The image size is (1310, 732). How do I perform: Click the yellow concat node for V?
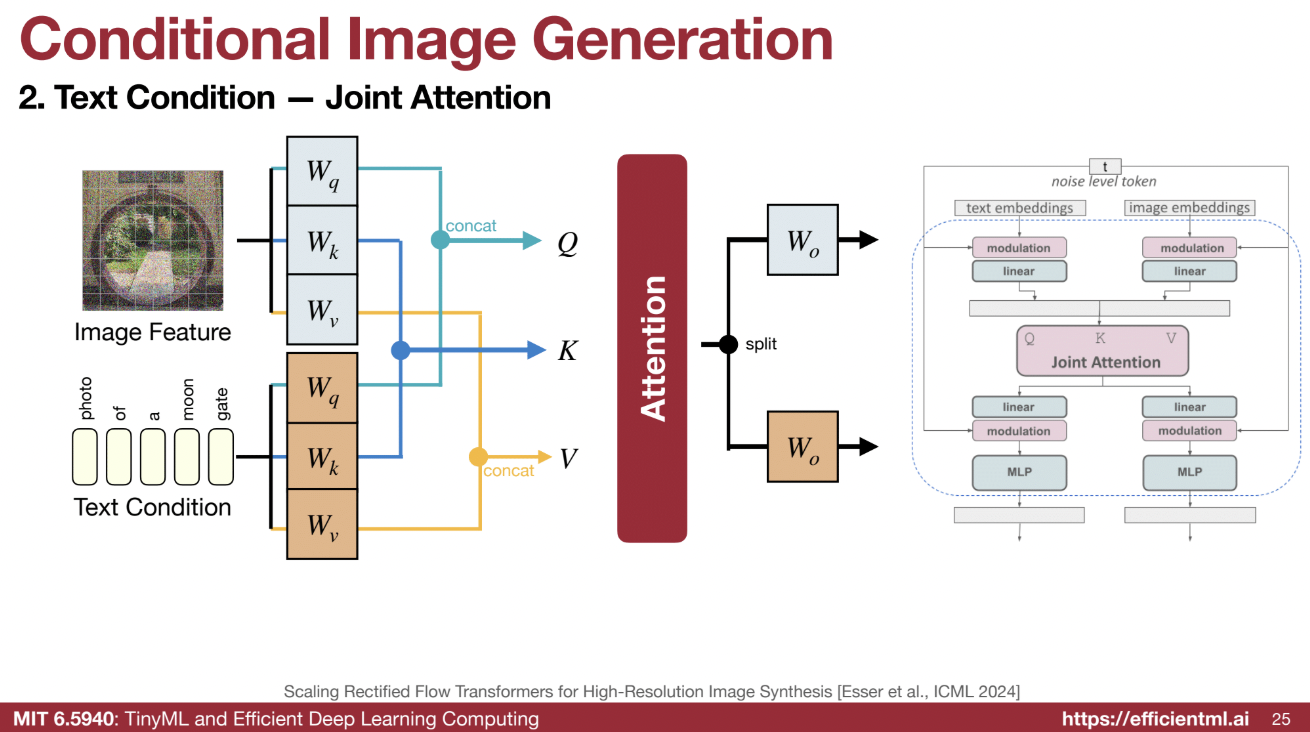coord(478,457)
